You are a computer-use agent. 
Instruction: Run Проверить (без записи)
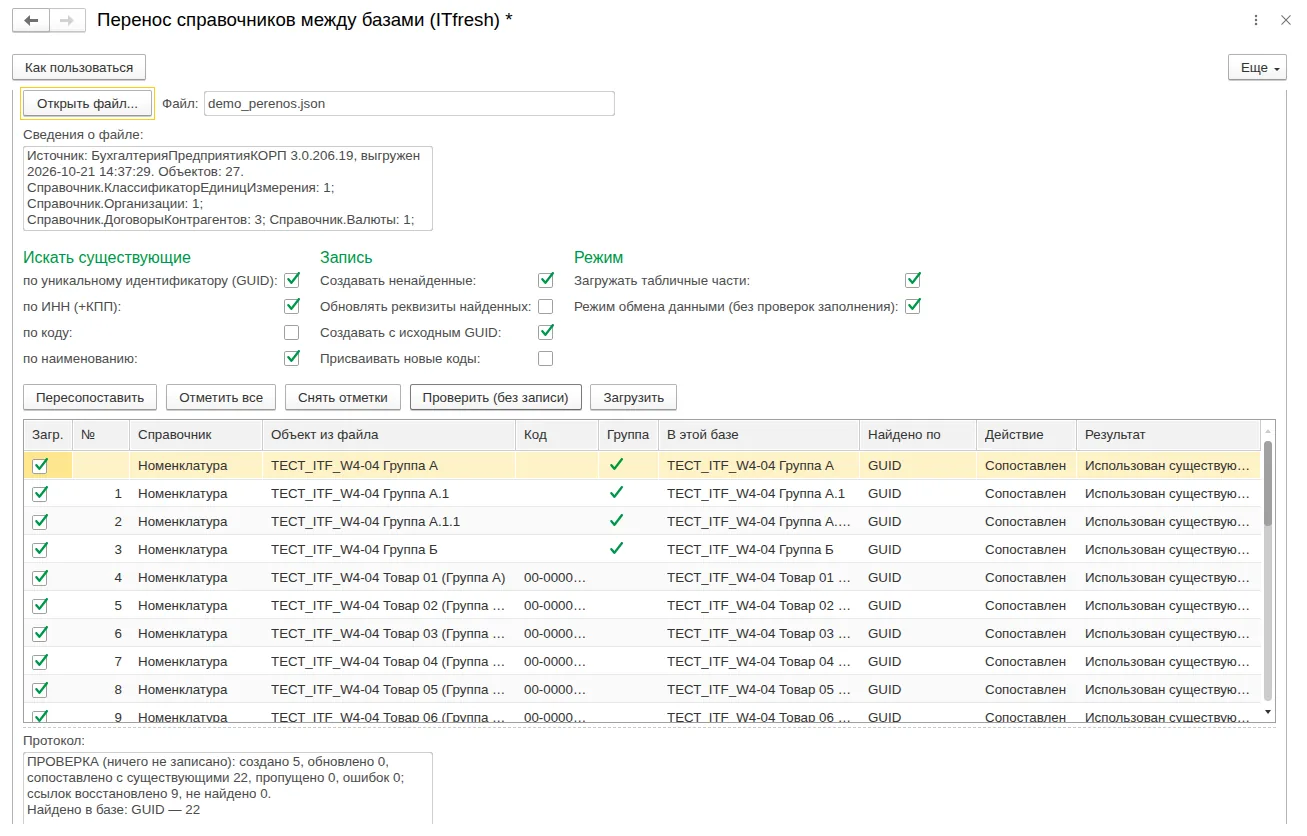[496, 397]
